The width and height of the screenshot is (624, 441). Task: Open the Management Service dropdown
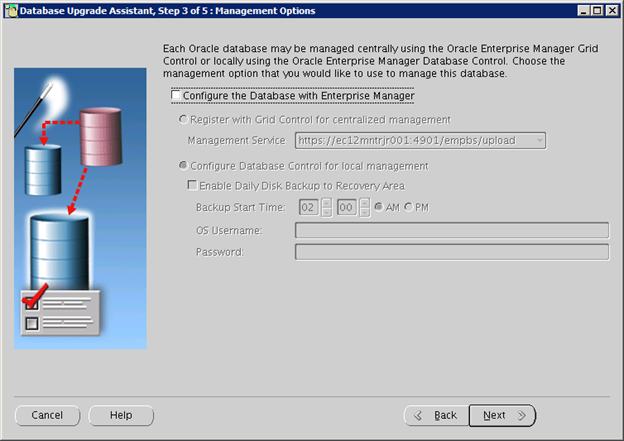(420, 140)
